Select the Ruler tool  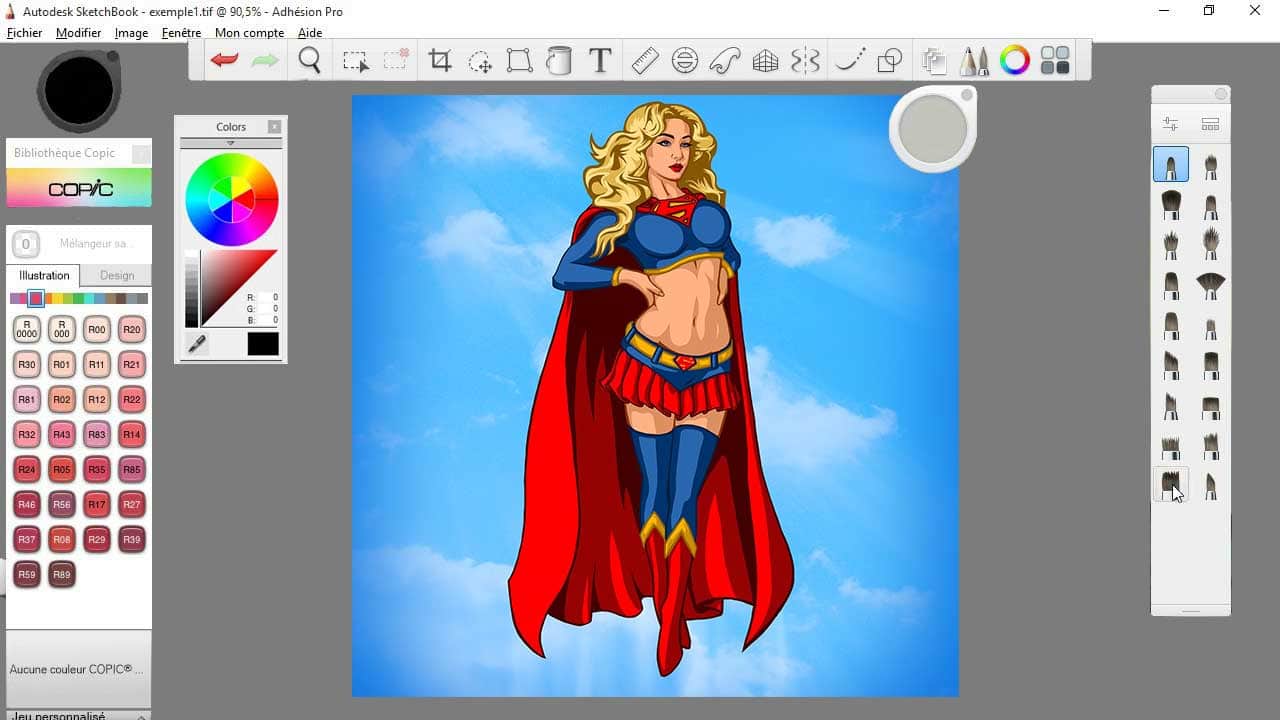[x=645, y=61]
